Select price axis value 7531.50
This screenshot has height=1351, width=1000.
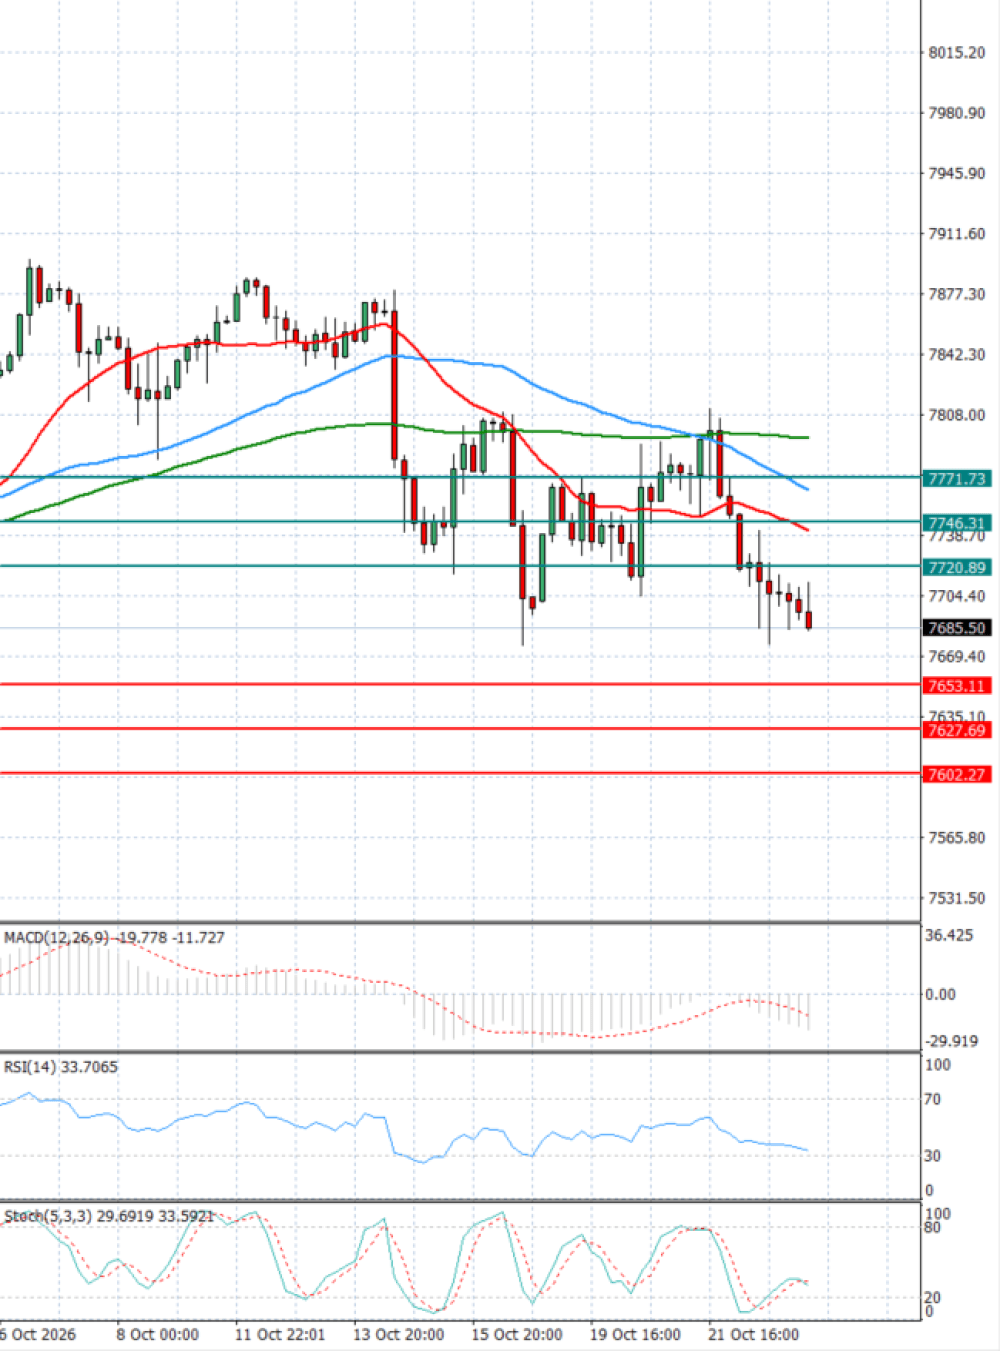(x=956, y=898)
